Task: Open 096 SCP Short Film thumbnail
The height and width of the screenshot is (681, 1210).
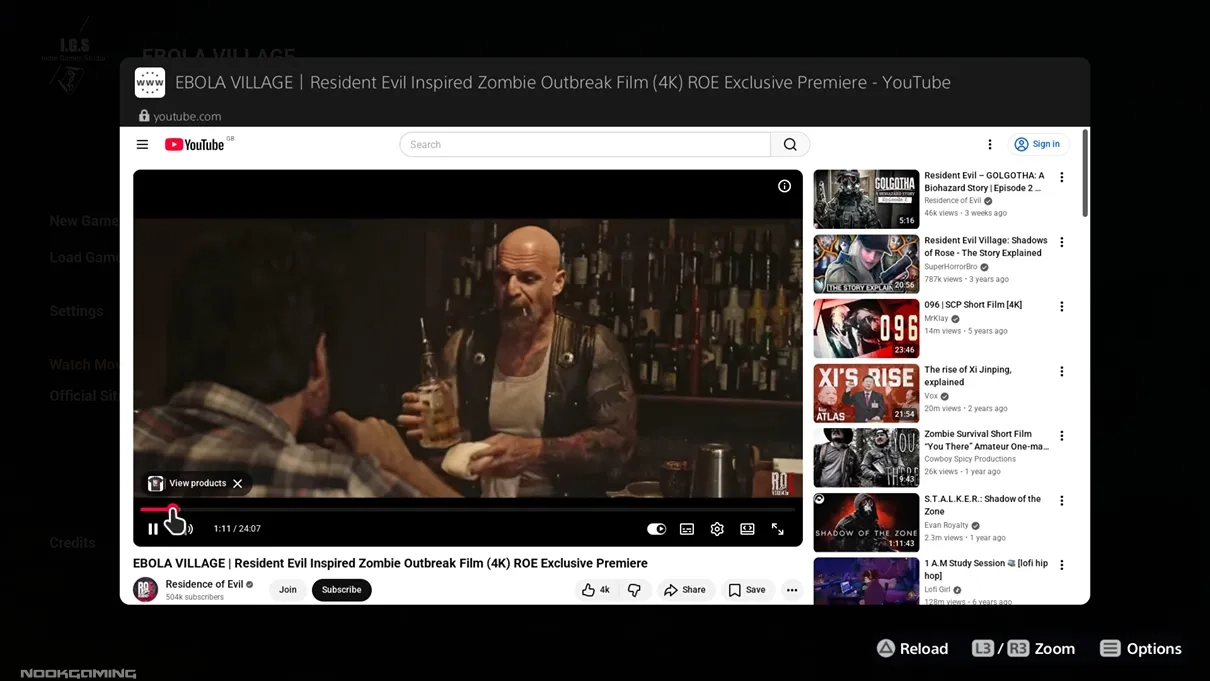Action: pyautogui.click(x=866, y=328)
